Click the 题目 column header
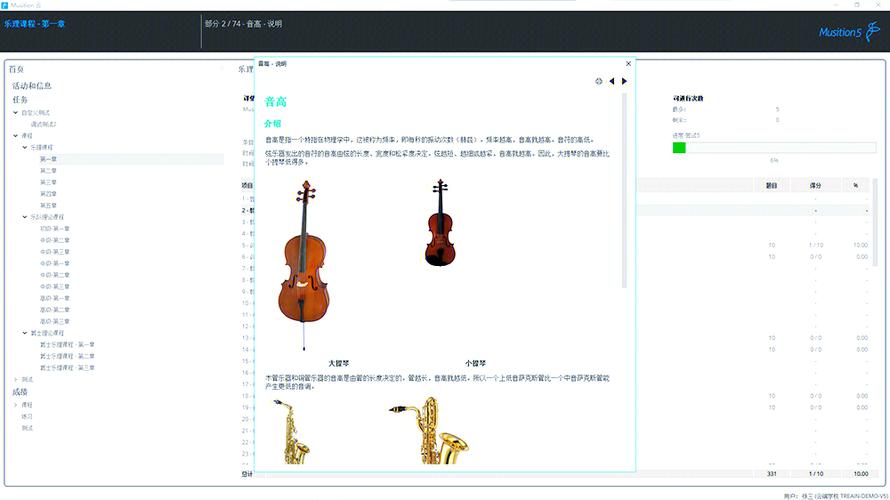This screenshot has width=890, height=500. [x=771, y=185]
